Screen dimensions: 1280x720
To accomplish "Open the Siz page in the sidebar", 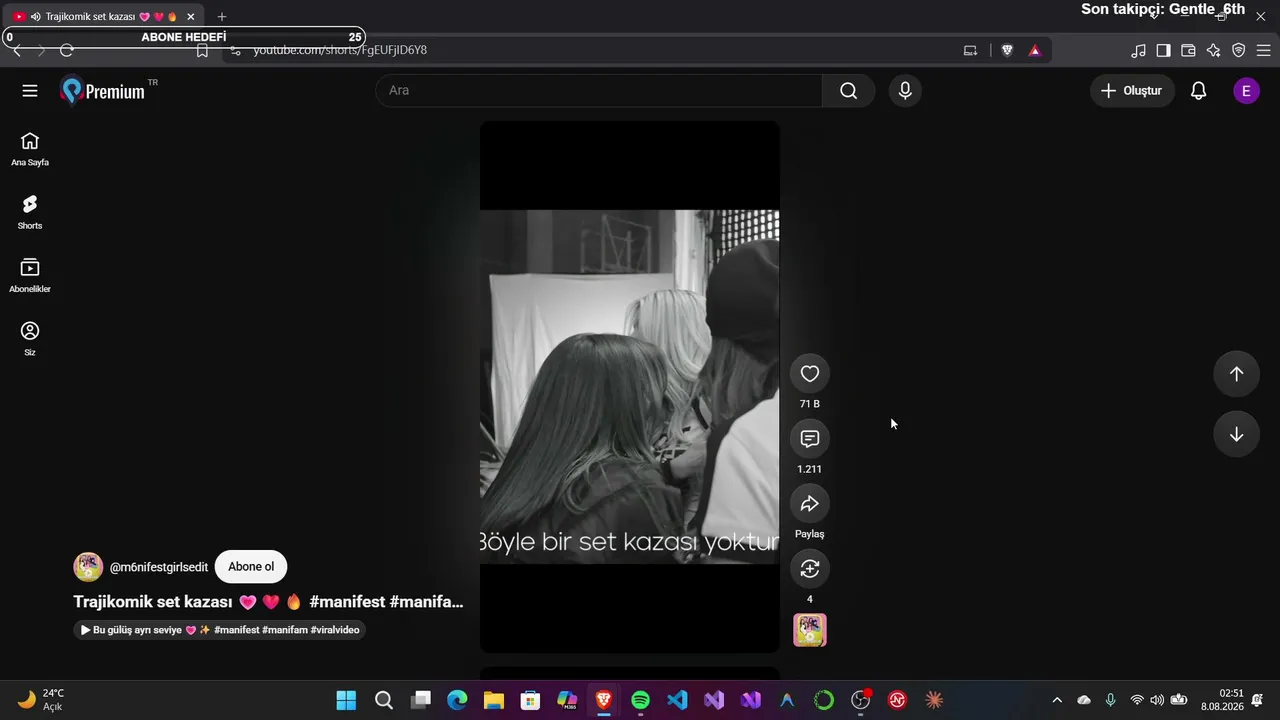I will (30, 339).
